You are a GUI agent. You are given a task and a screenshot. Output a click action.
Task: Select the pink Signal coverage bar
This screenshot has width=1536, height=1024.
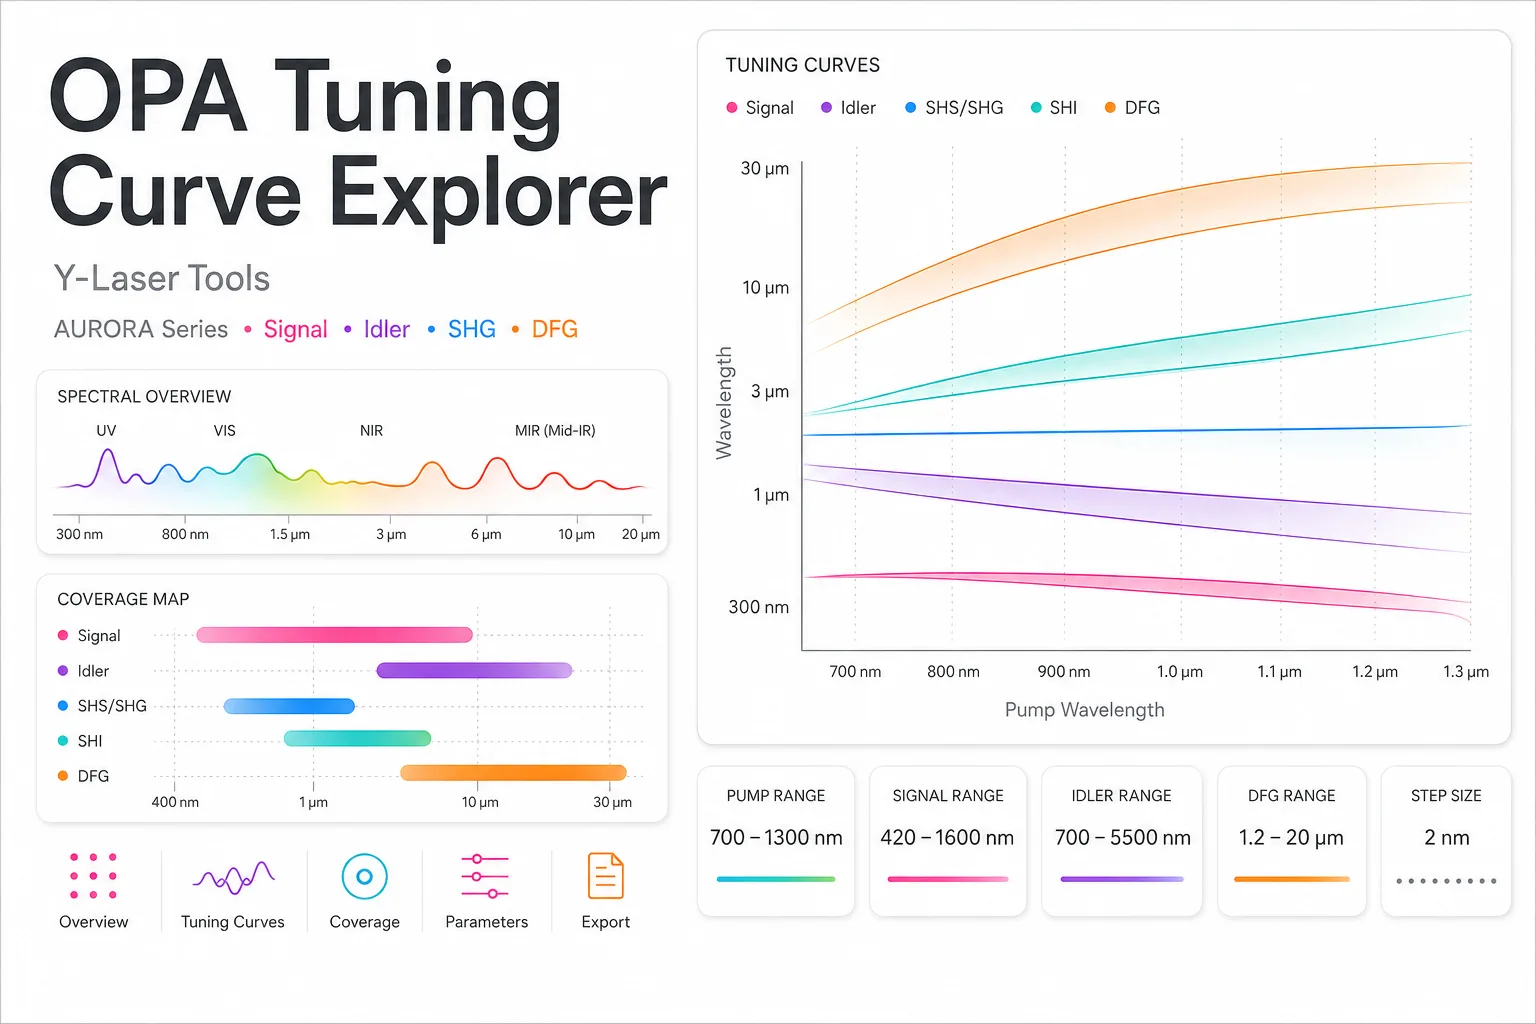point(334,635)
